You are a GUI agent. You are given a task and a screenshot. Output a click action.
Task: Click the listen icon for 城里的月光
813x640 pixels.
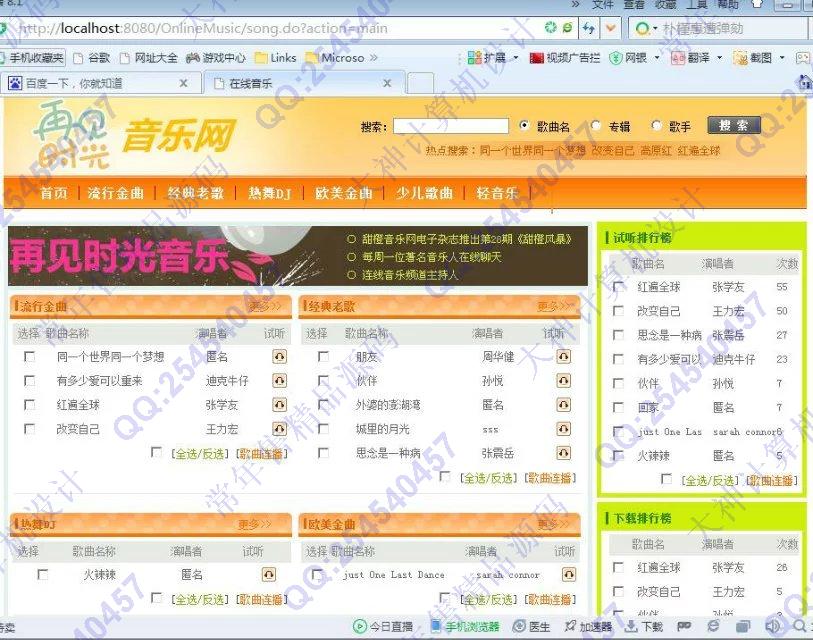coord(564,429)
